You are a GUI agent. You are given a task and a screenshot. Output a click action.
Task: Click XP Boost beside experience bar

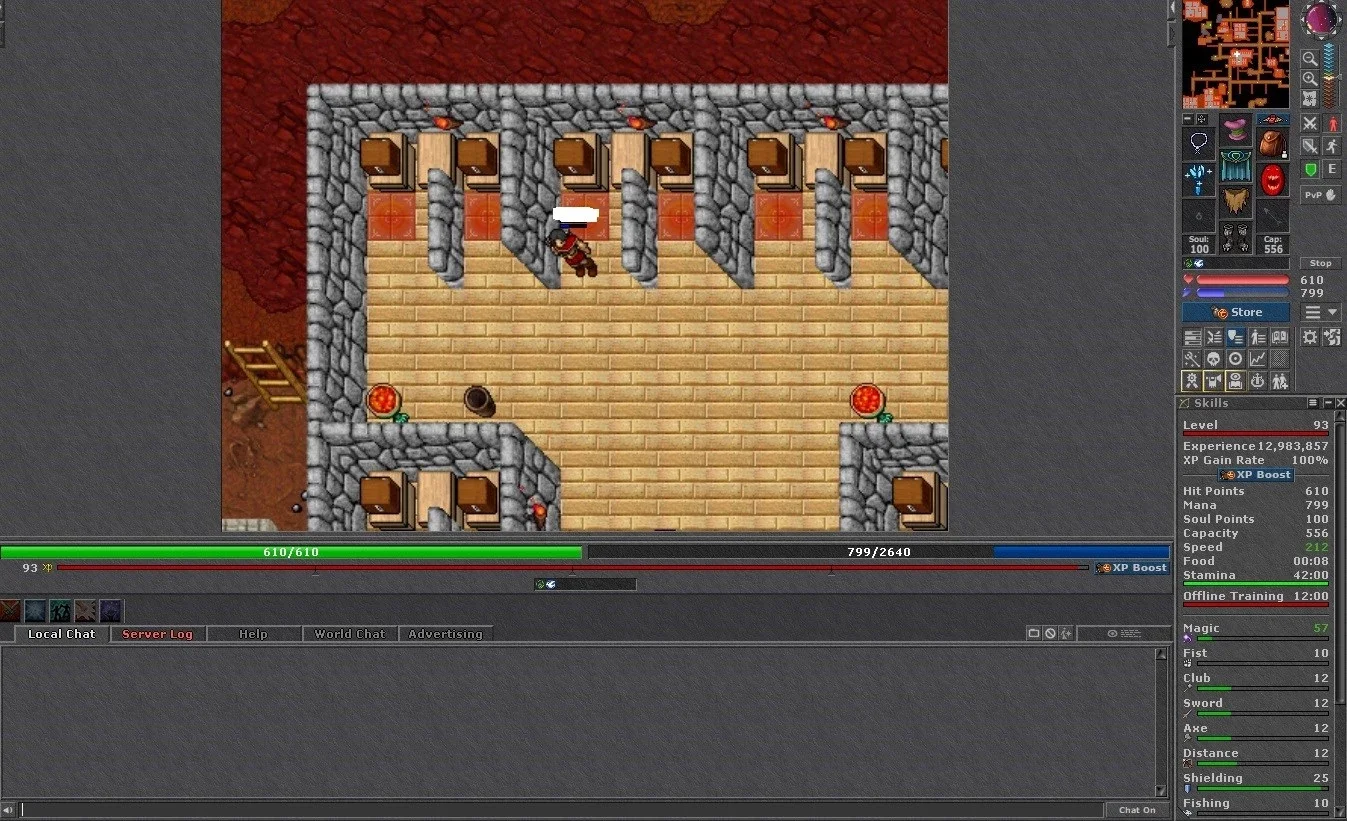(1132, 568)
